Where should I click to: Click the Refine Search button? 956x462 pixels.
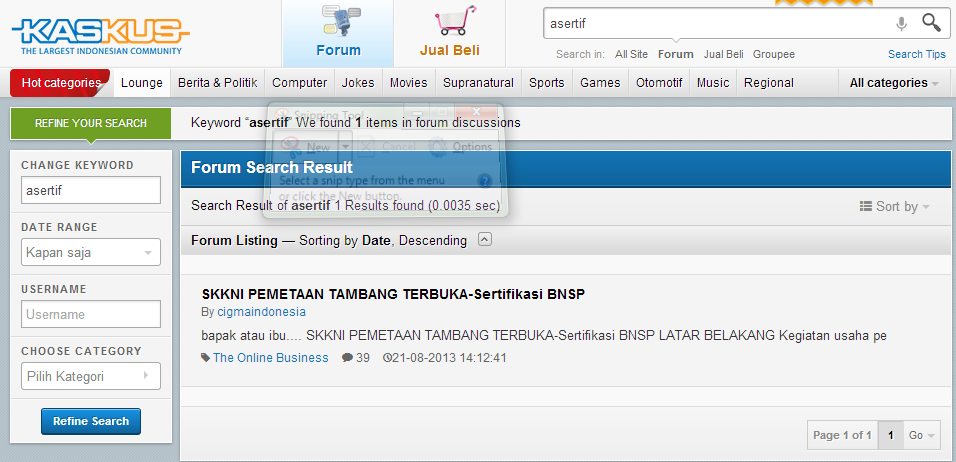tap(91, 421)
